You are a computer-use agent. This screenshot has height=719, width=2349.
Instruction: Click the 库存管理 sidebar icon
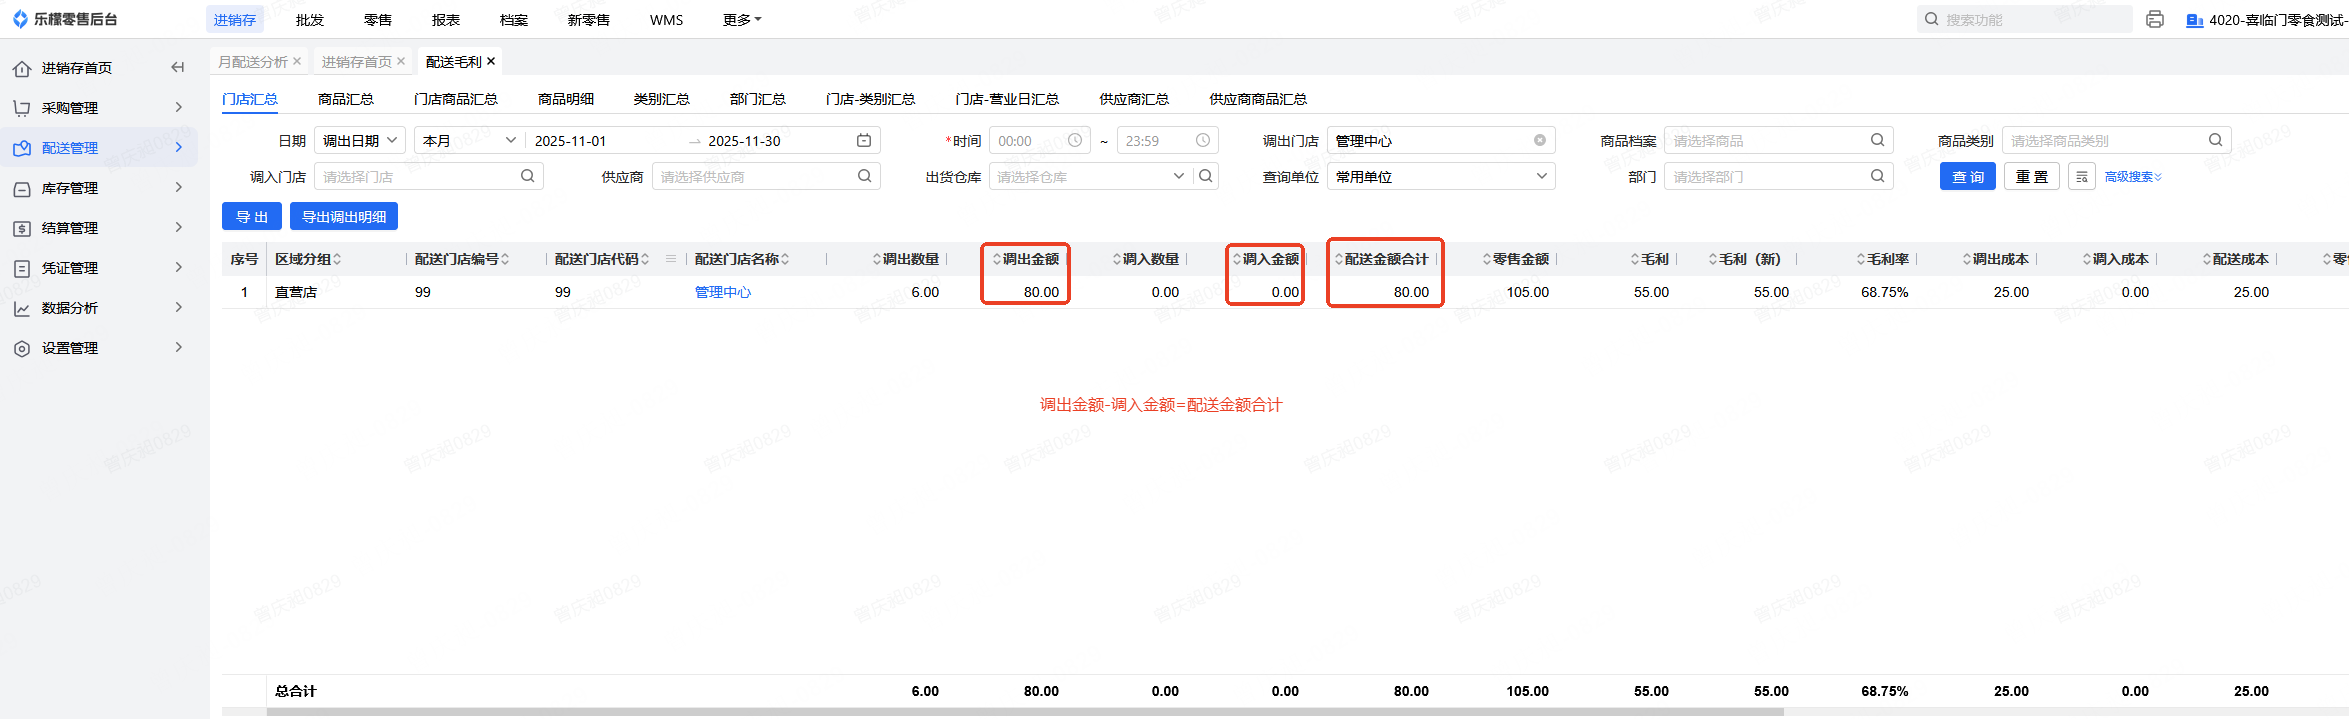tap(22, 188)
